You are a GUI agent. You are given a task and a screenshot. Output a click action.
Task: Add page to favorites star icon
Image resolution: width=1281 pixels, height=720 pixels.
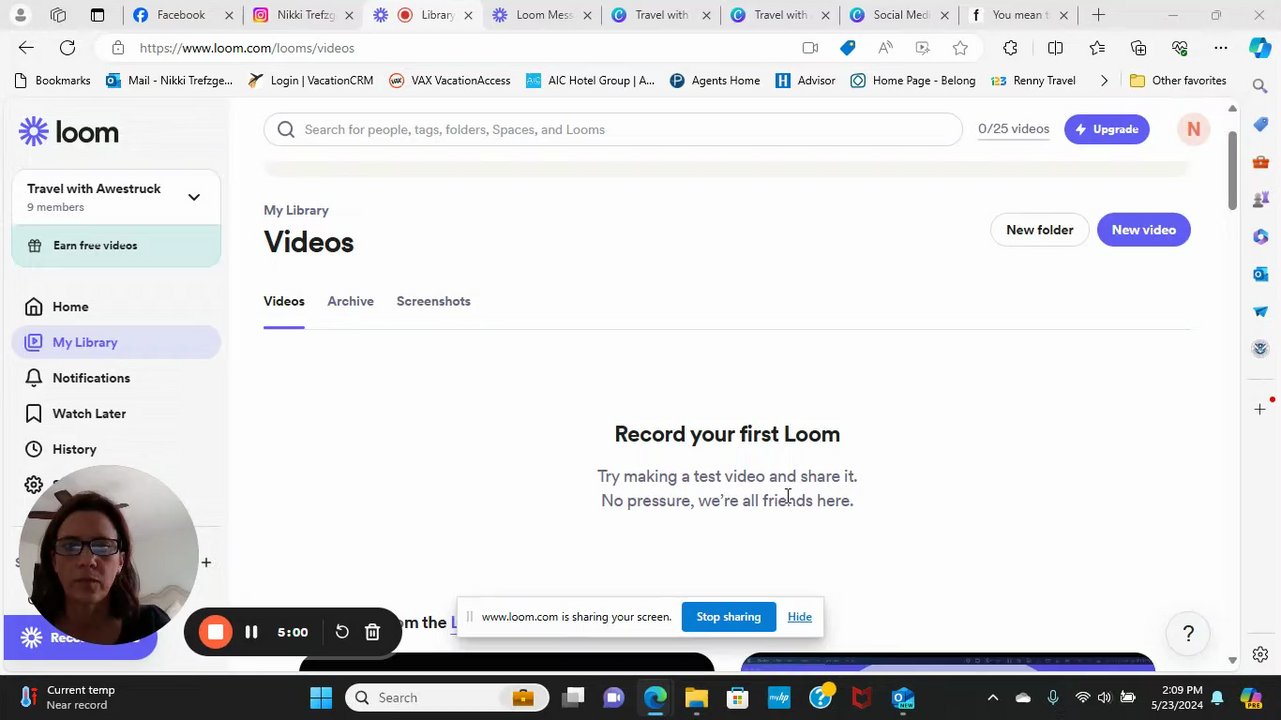(960, 48)
